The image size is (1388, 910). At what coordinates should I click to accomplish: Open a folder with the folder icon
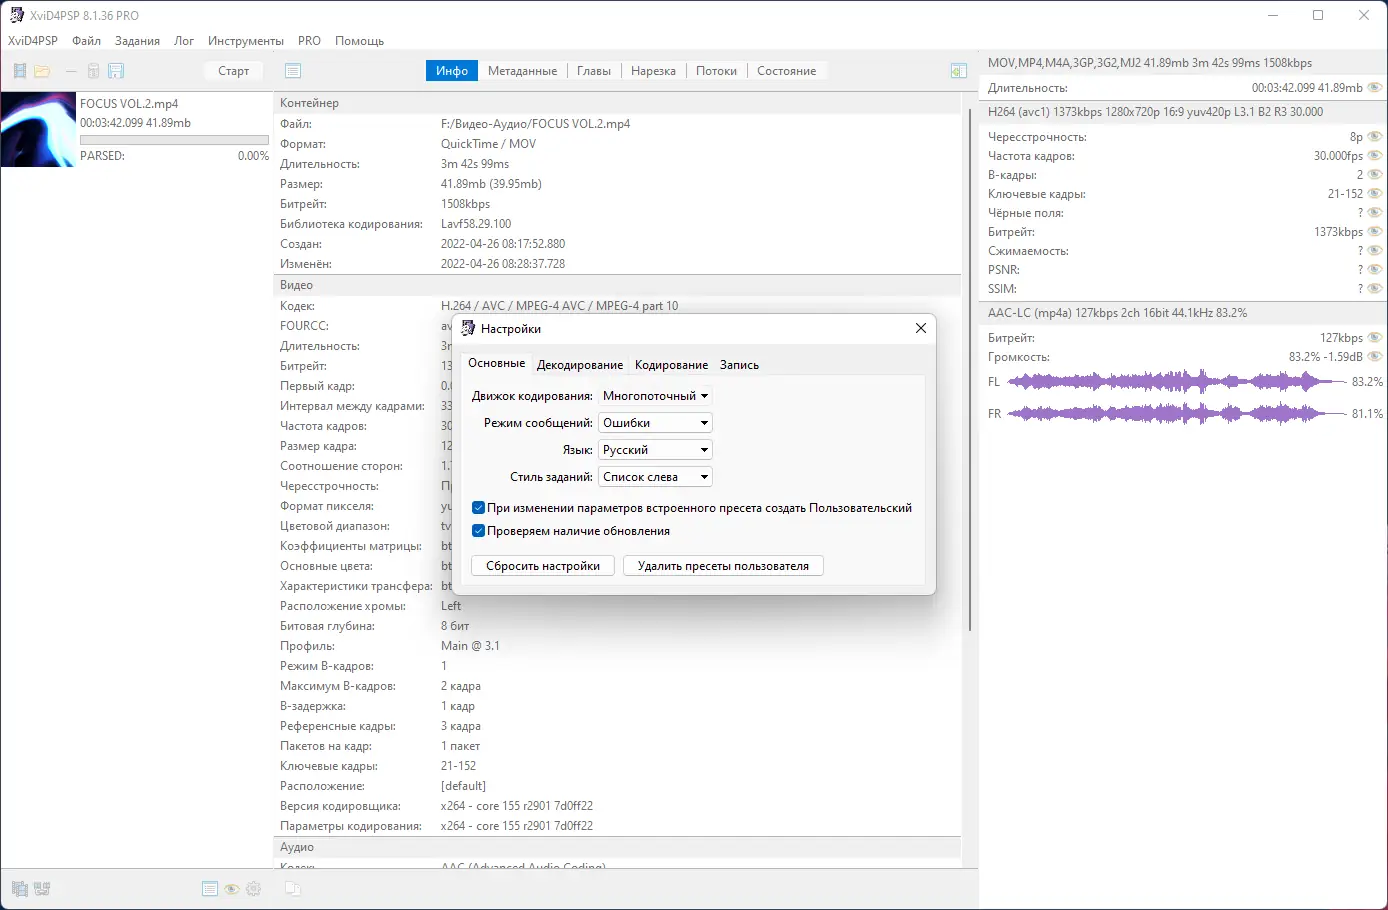42,71
